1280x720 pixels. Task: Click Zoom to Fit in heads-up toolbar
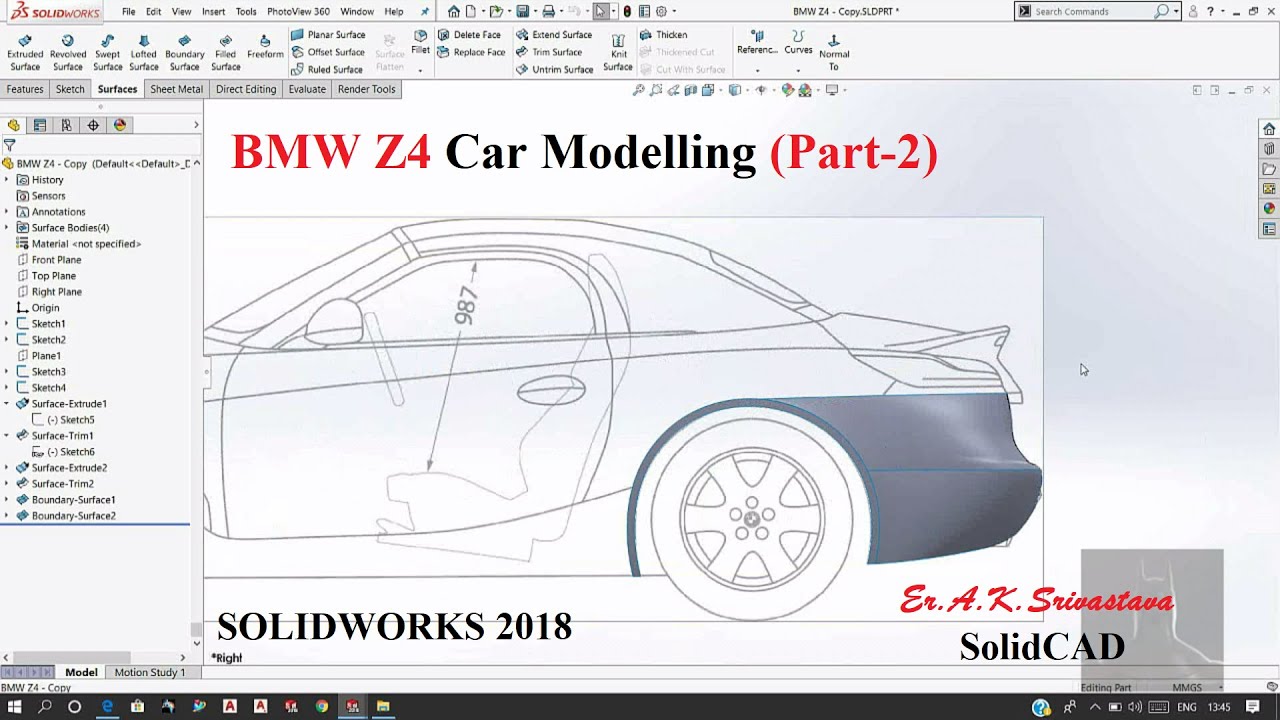[x=639, y=90]
